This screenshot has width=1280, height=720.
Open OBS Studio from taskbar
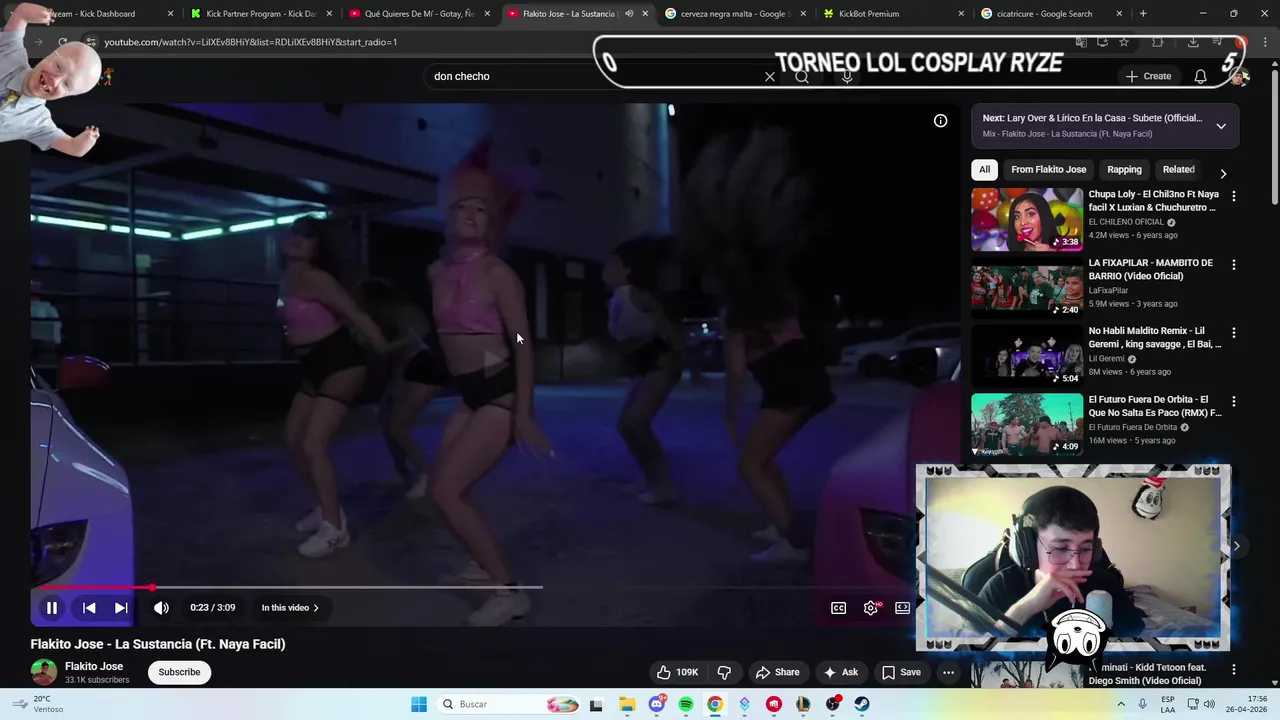(x=832, y=704)
